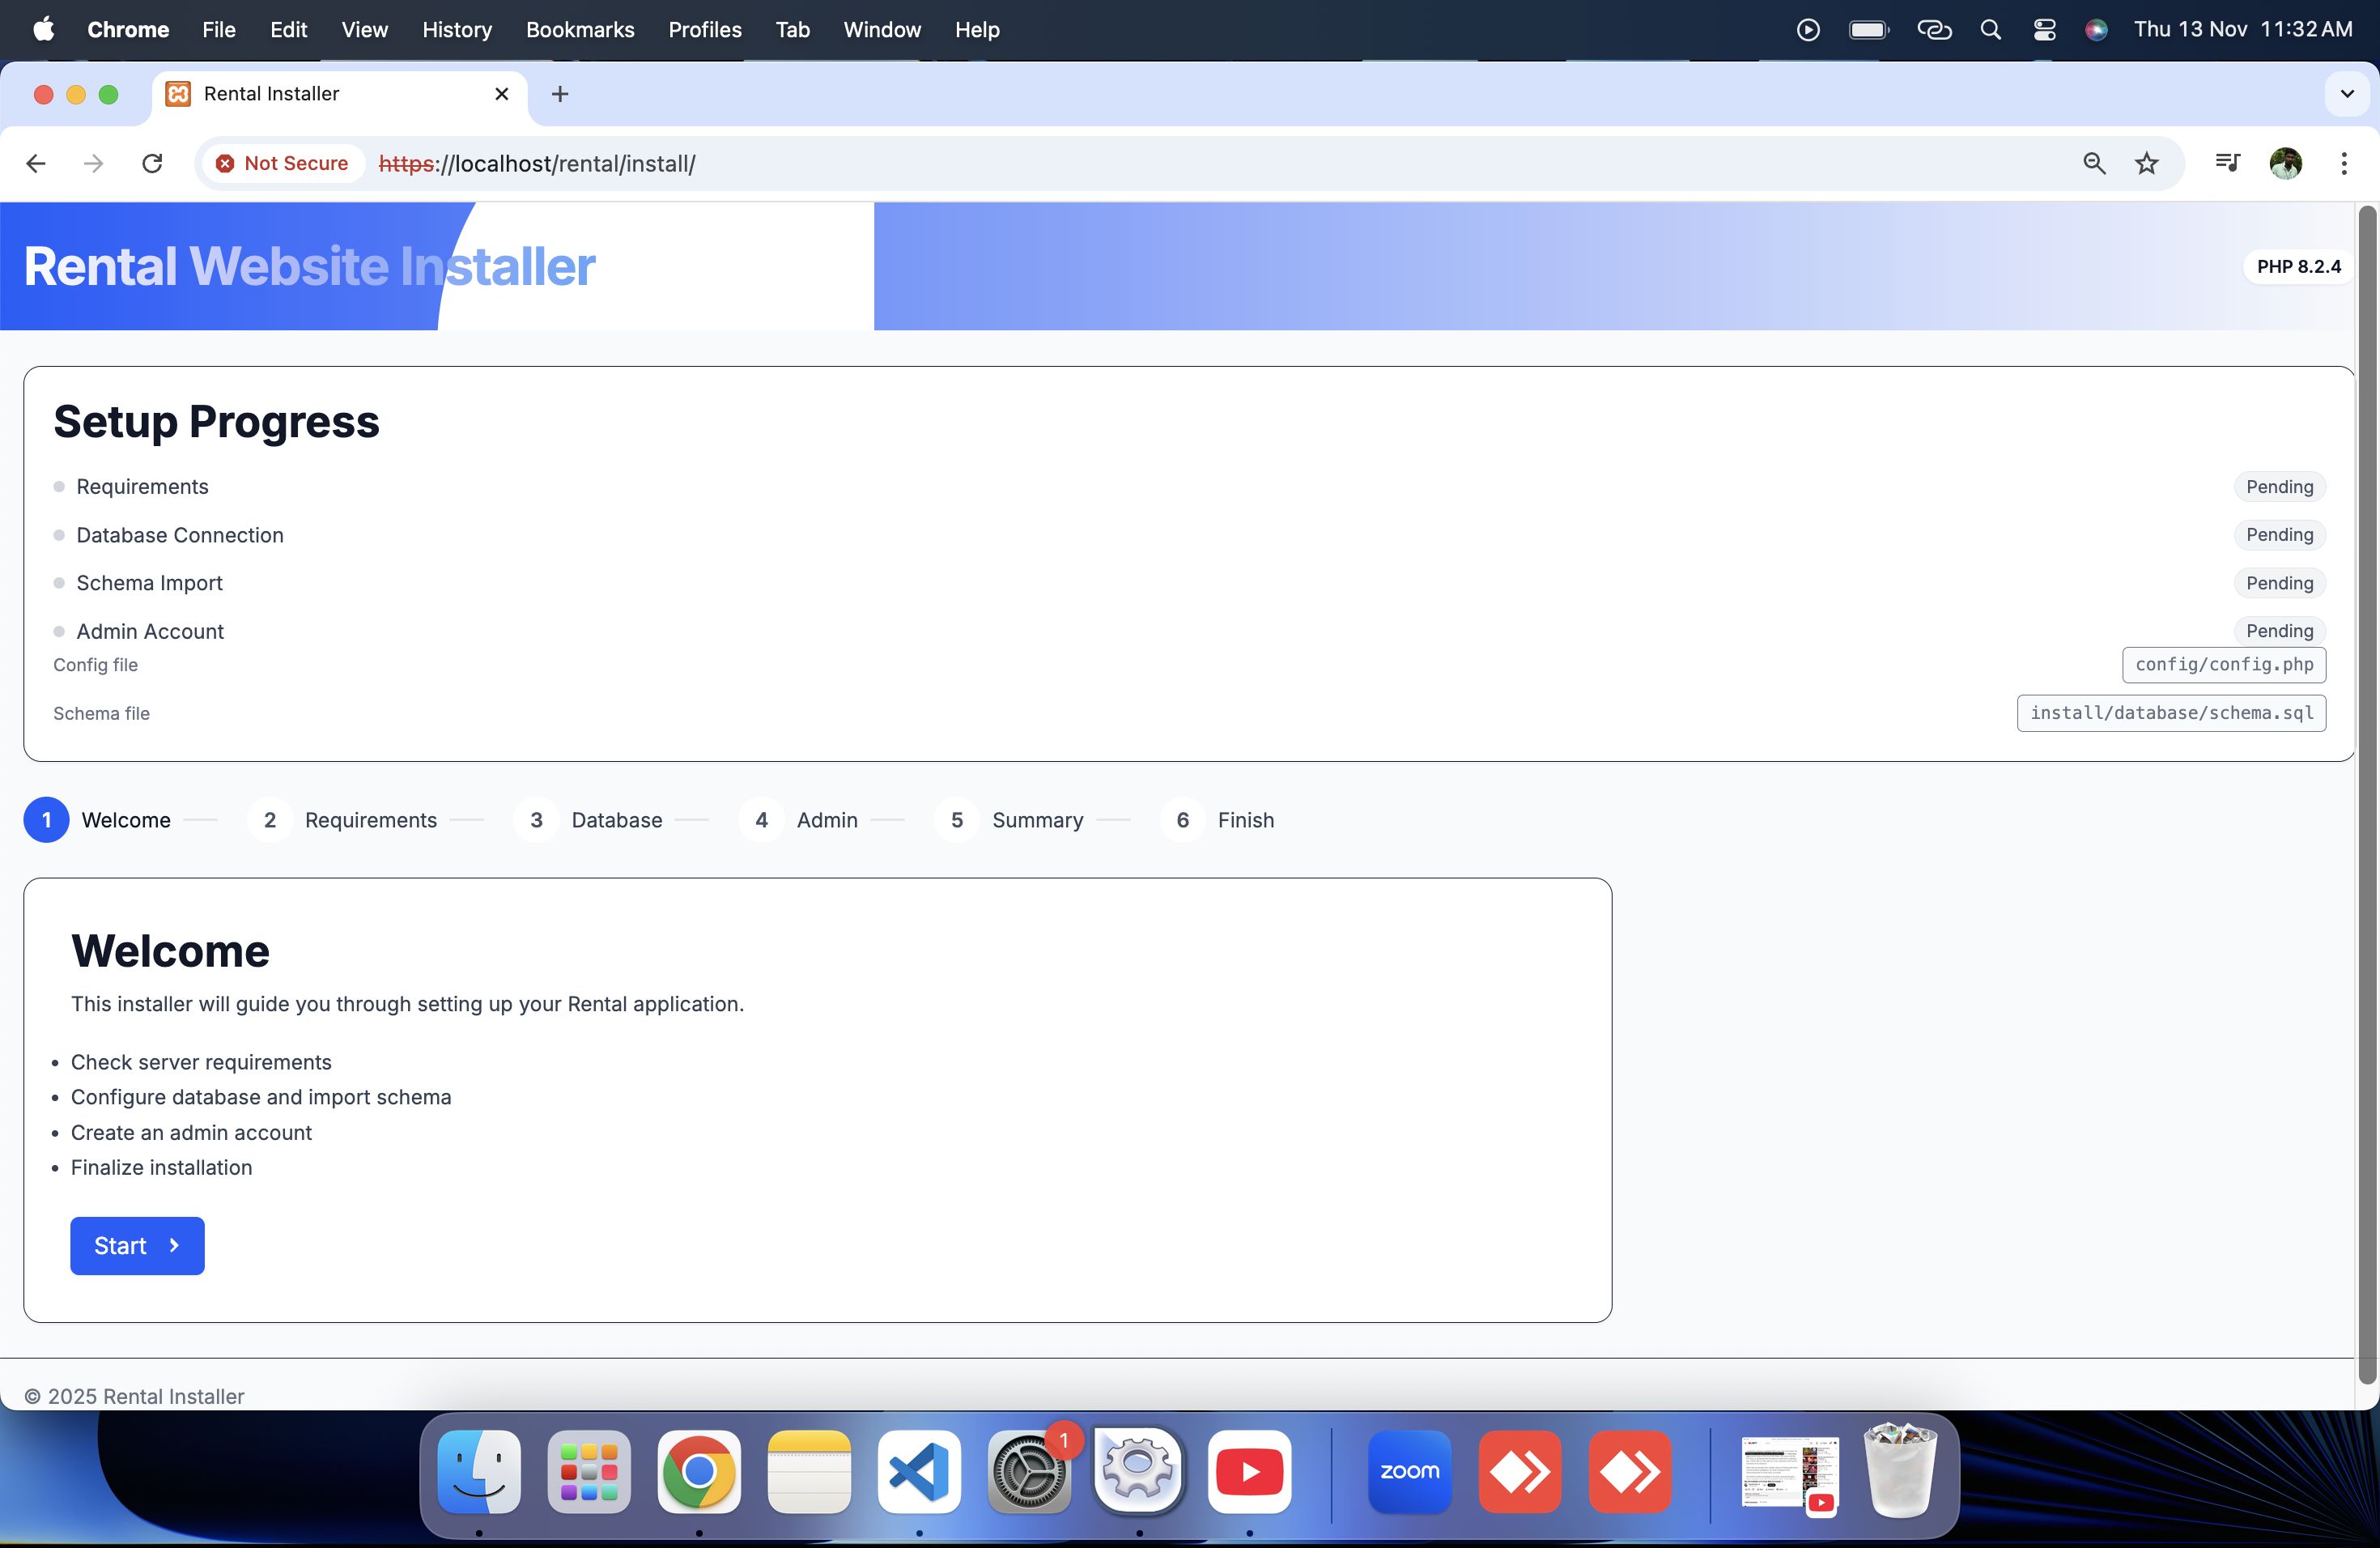Open the Chrome profile avatar

pos(2285,163)
